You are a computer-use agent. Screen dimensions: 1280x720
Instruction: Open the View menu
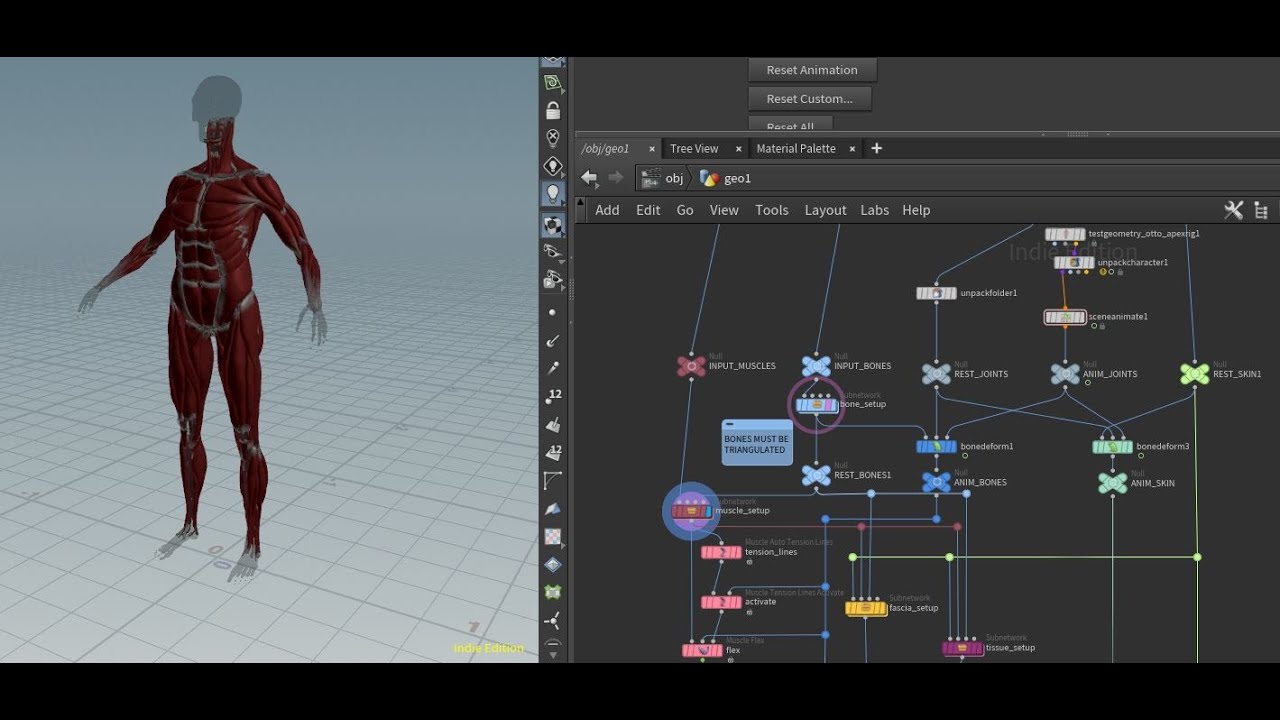[x=724, y=210]
